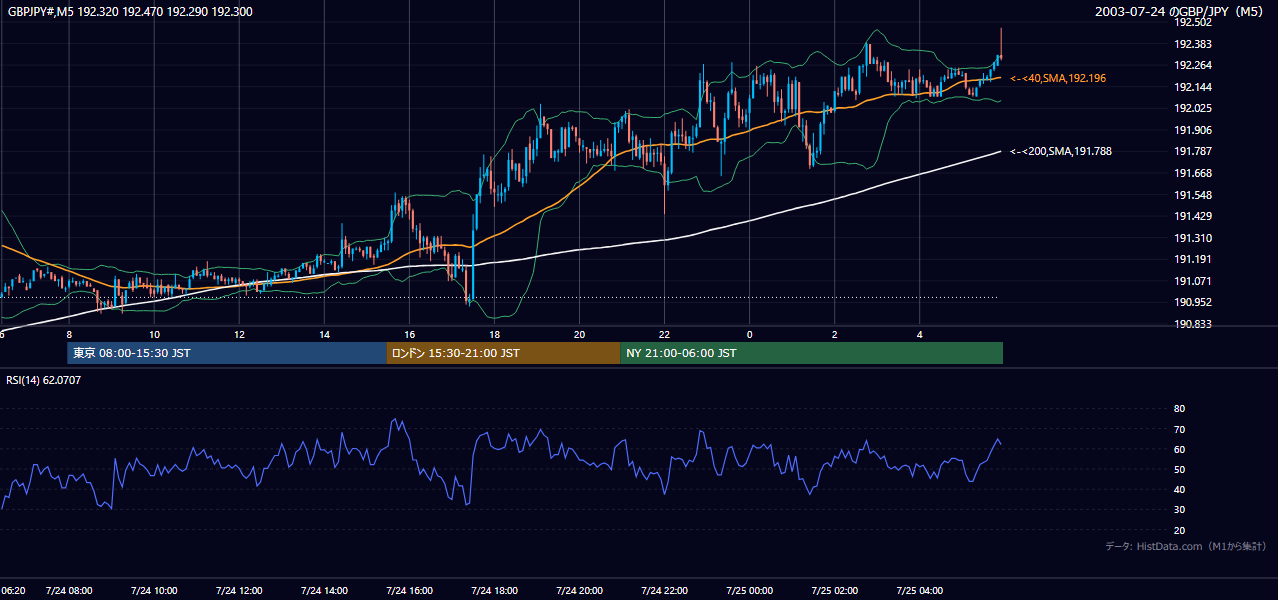This screenshot has width=1278, height=600.
Task: Click price axis value 192.502
Action: pyautogui.click(x=1193, y=22)
